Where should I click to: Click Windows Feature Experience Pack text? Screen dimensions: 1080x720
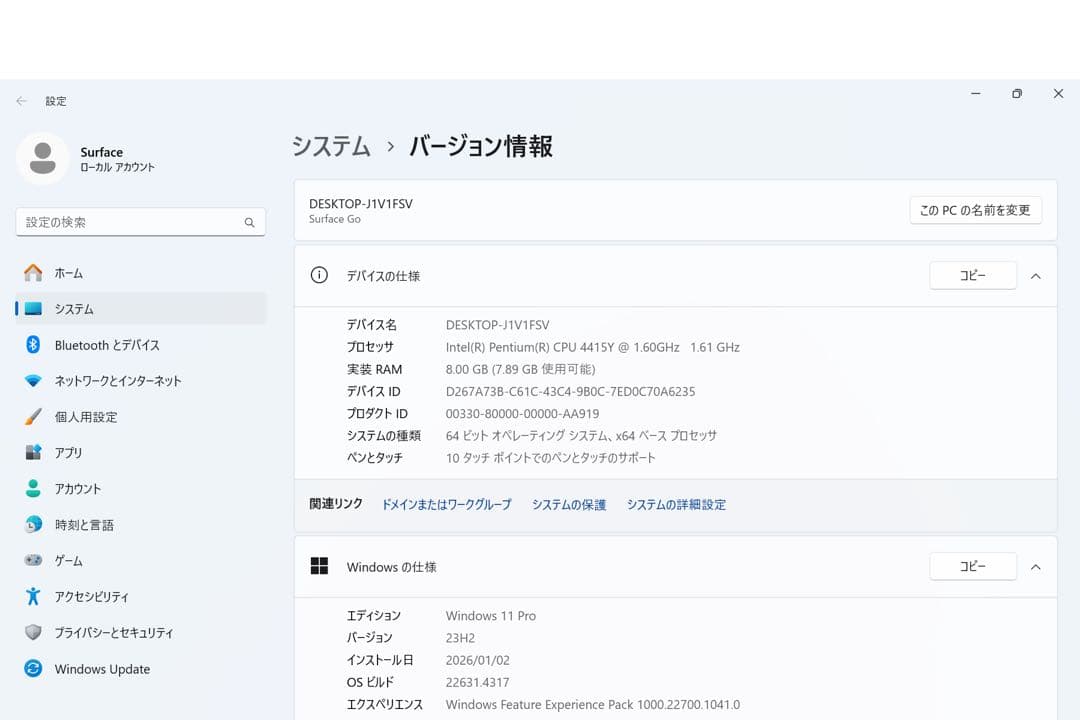tap(592, 704)
